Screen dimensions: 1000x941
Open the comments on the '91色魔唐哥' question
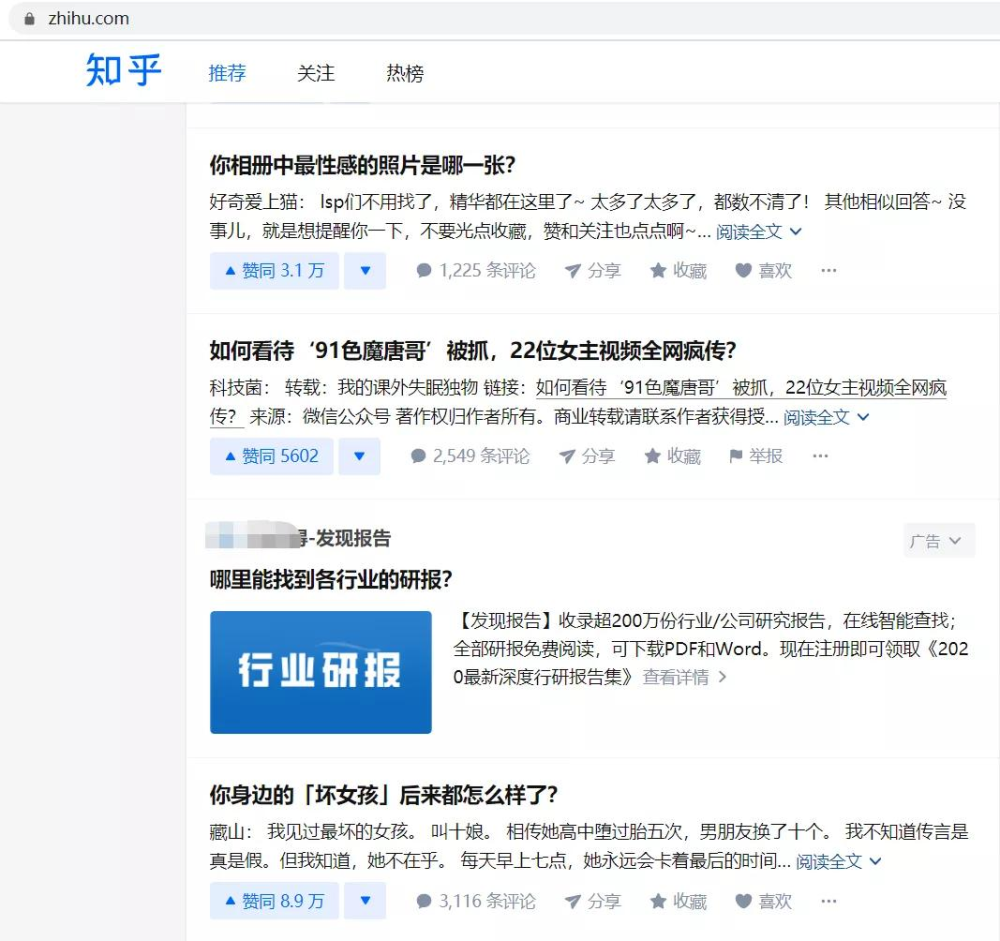[x=472, y=455]
